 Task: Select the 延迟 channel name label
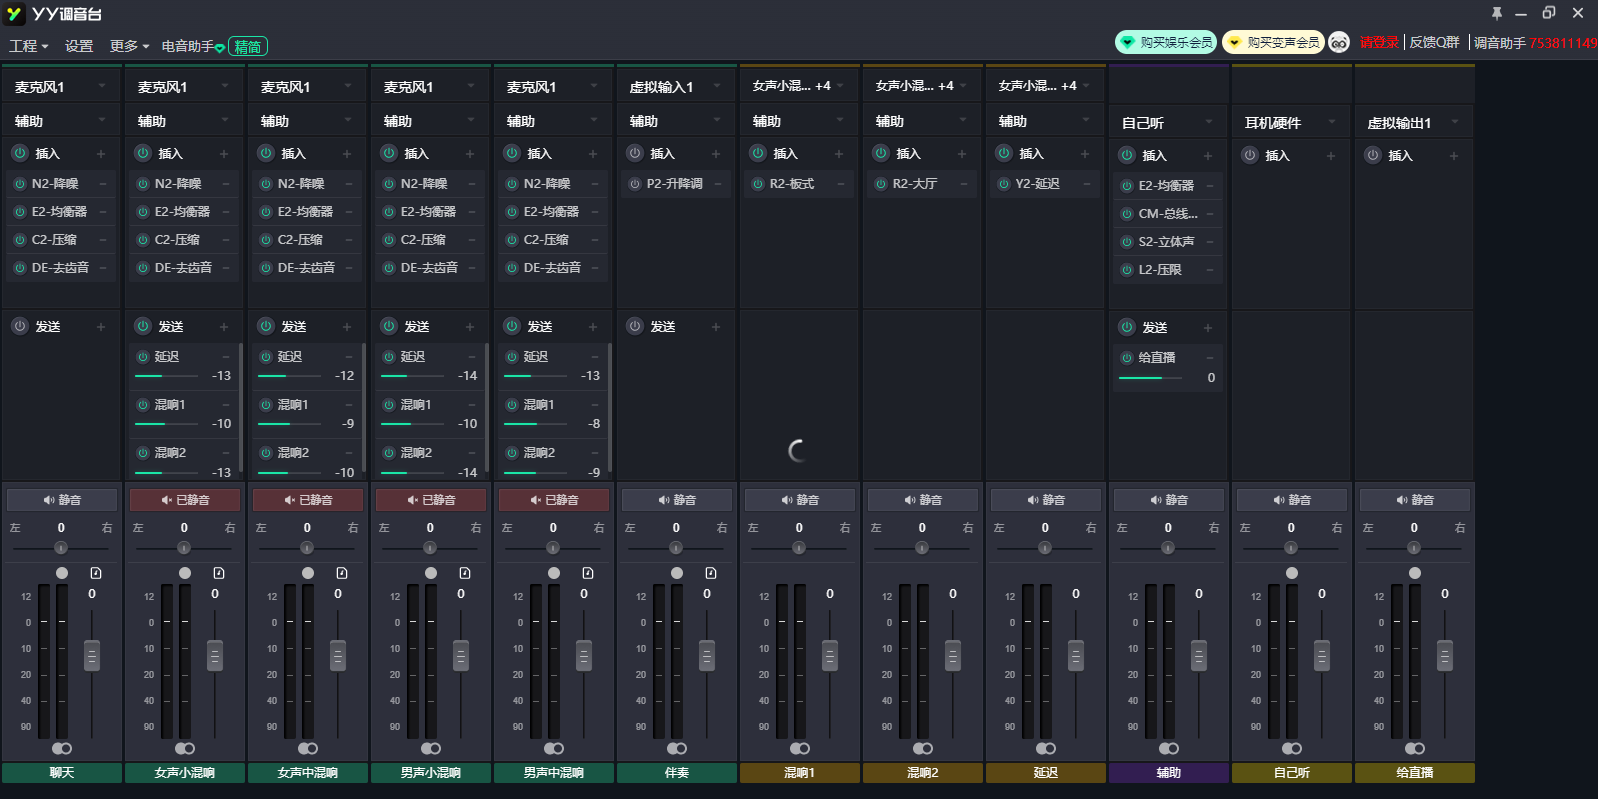coord(1046,773)
